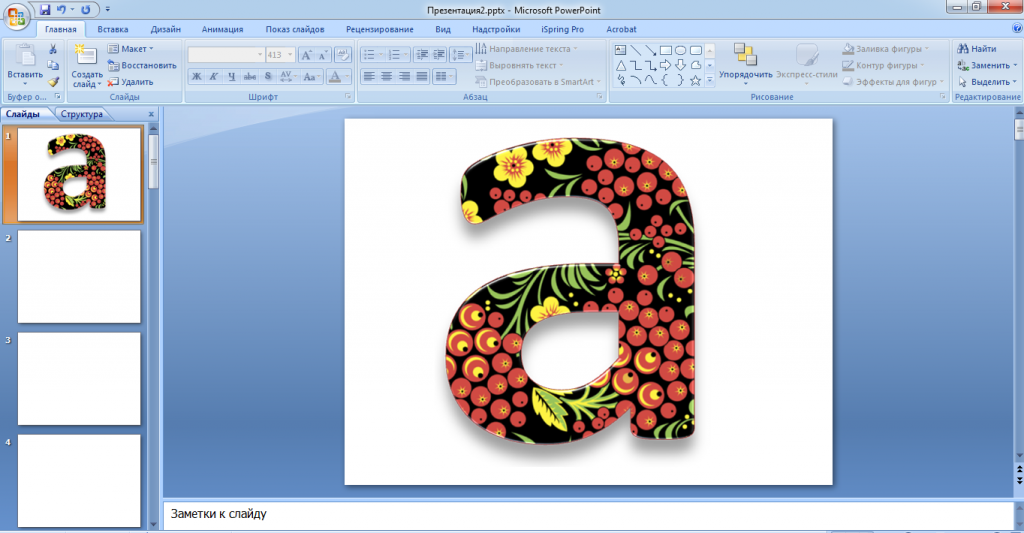
Task: Copy selection using the copy icon
Action: [x=53, y=65]
